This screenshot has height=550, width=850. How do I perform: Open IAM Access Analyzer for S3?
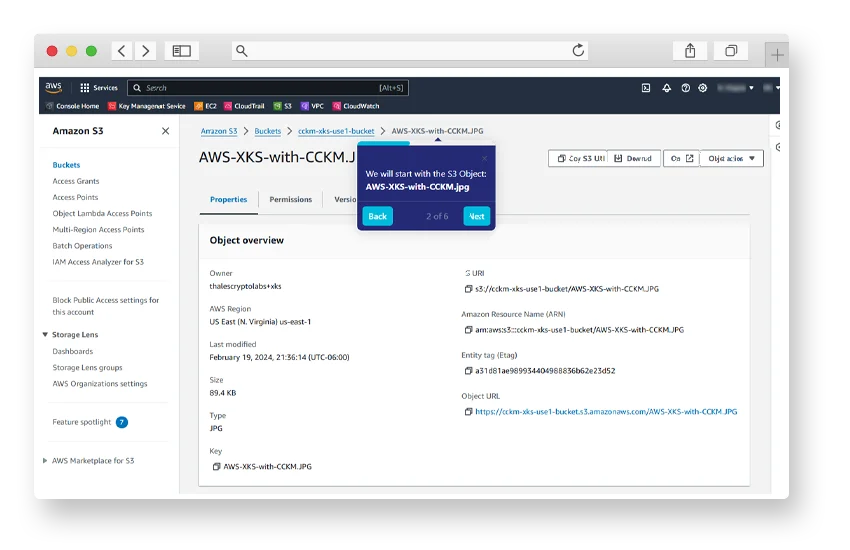point(98,262)
